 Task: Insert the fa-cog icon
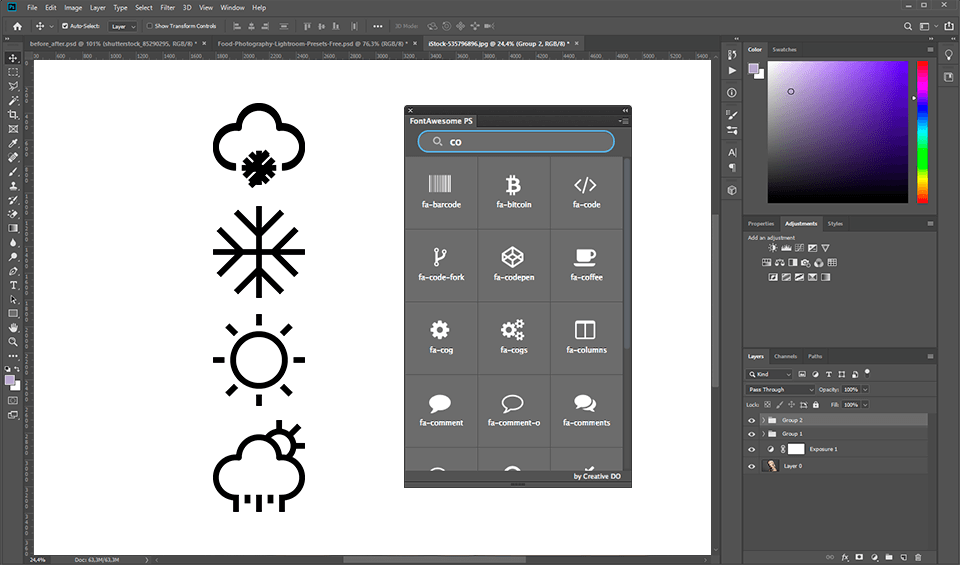(x=441, y=338)
